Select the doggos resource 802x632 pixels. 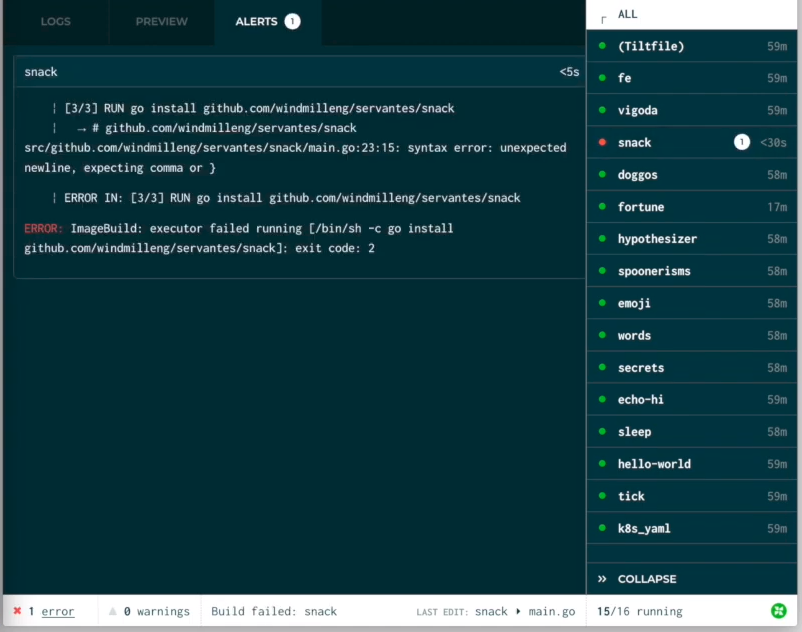point(692,175)
